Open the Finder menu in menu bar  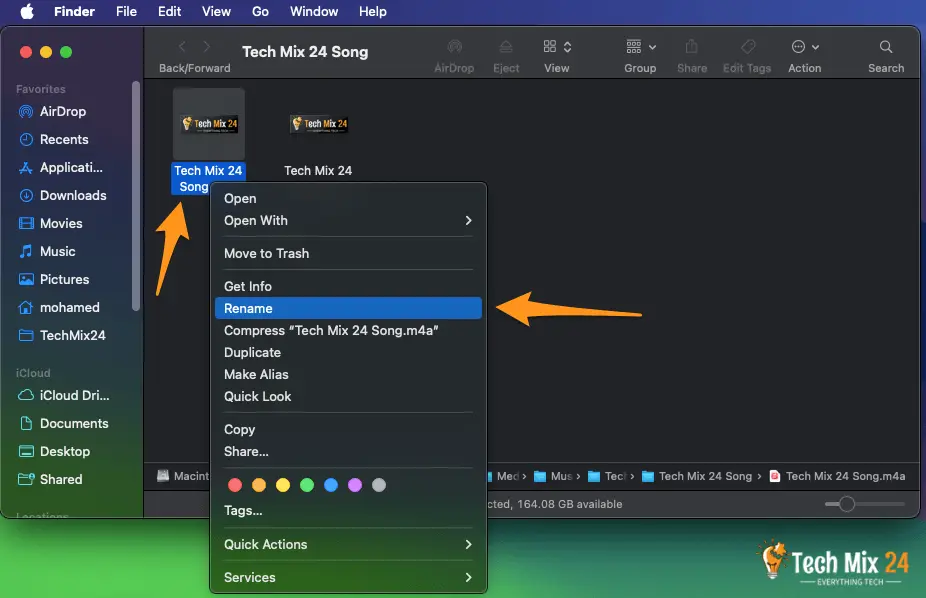(x=74, y=11)
